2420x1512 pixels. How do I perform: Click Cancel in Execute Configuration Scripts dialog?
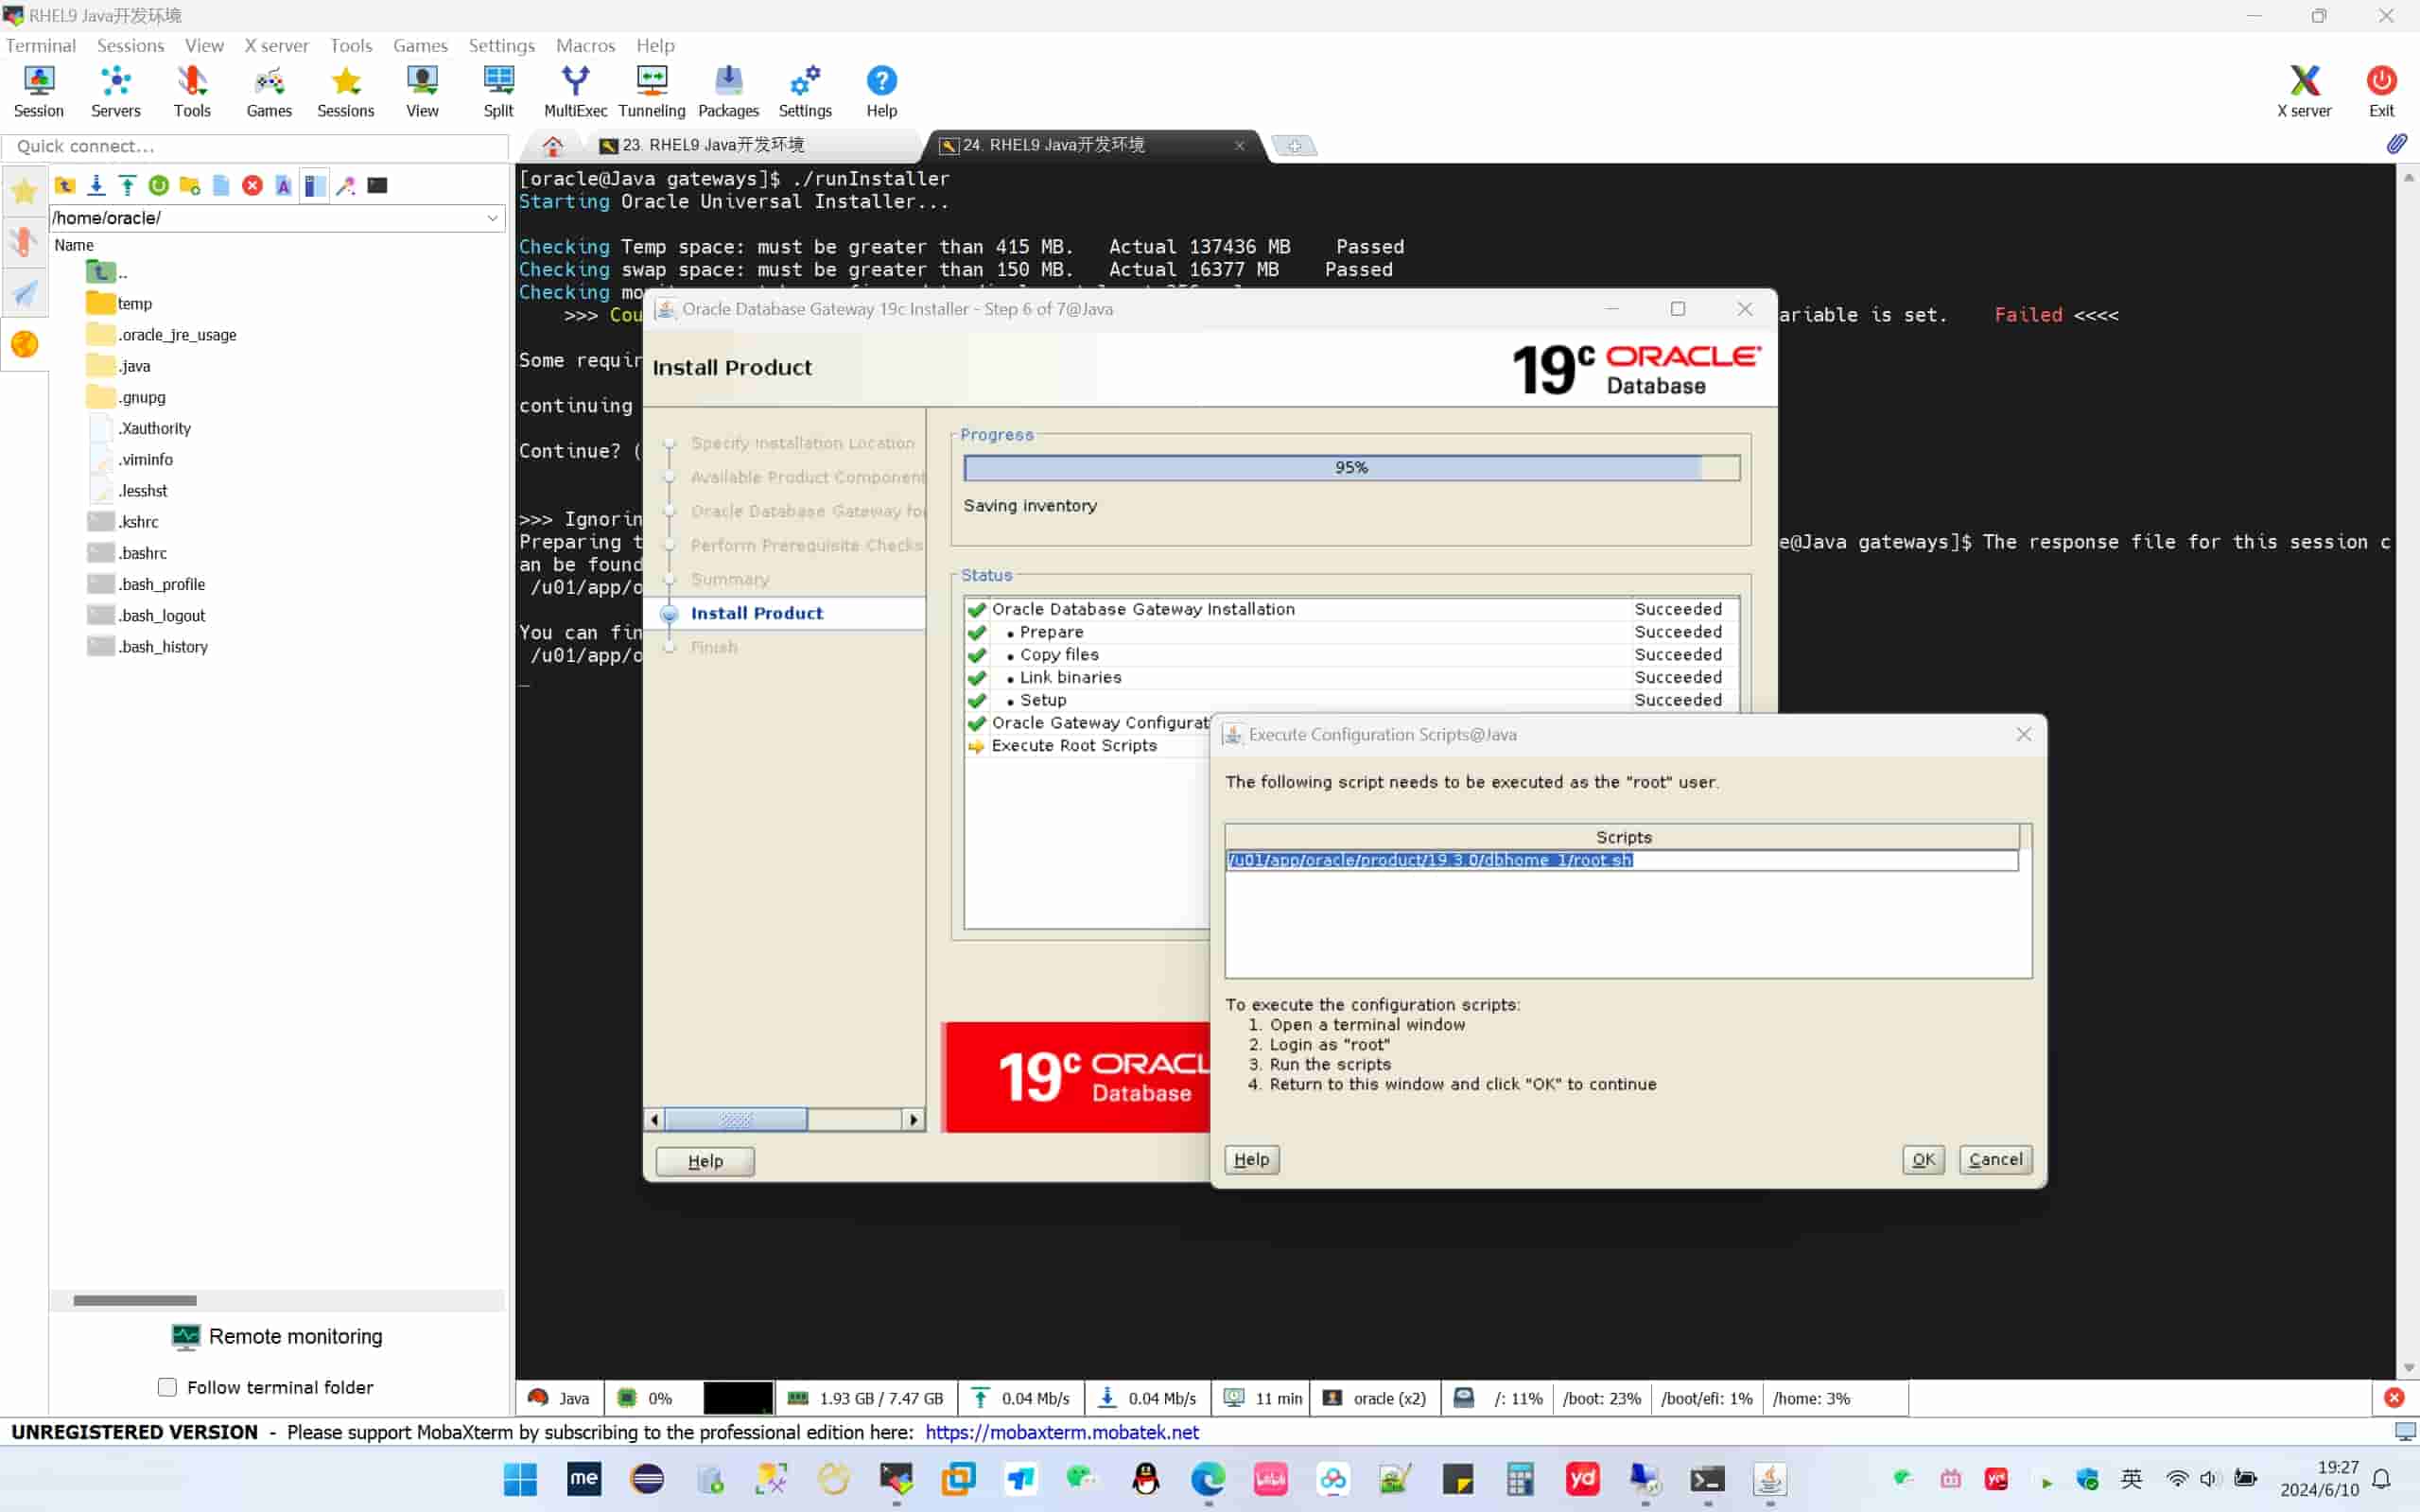1995,1159
